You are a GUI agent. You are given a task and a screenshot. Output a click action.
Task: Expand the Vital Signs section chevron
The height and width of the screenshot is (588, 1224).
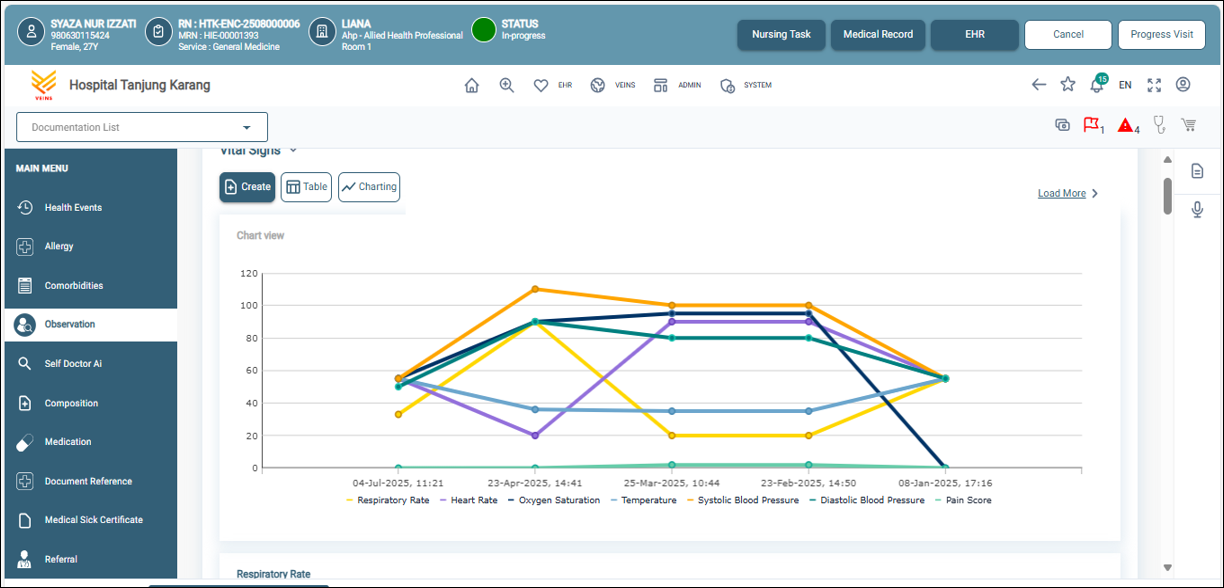[293, 151]
